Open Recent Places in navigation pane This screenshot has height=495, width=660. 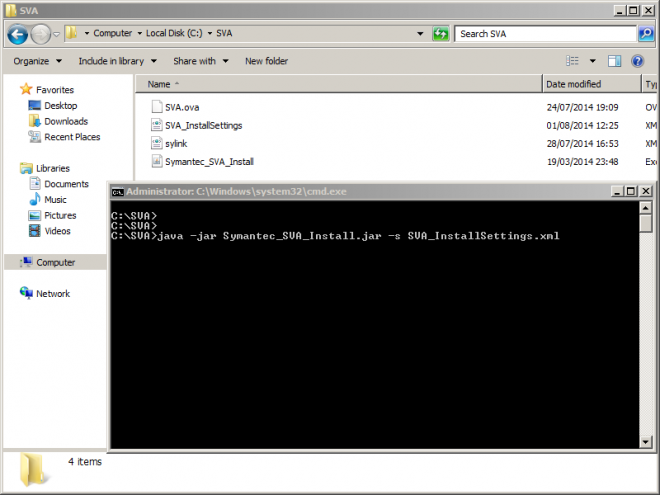(72, 137)
